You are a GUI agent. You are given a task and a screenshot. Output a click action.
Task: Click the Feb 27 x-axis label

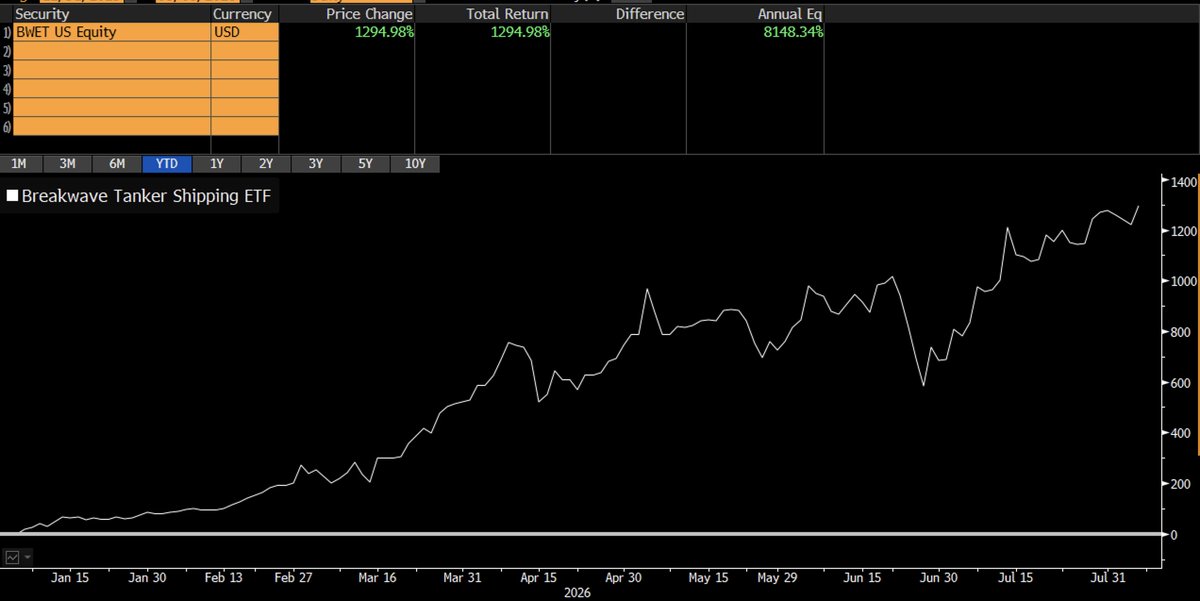292,578
